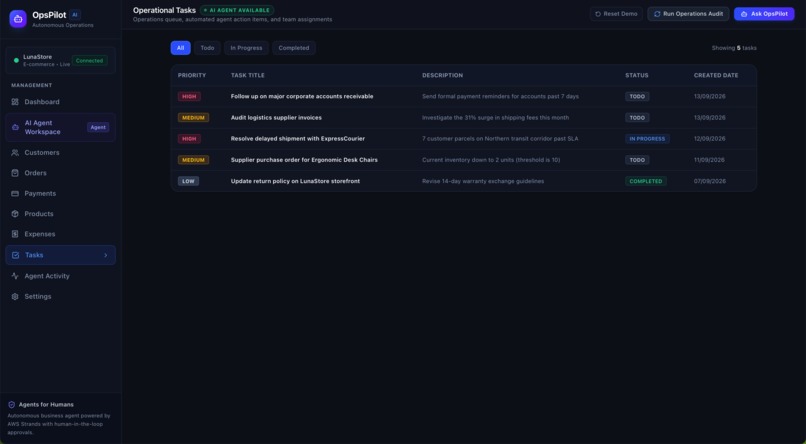The image size is (806, 444).
Task: Click the AI Agent Workspace robot icon
Action: (x=15, y=127)
